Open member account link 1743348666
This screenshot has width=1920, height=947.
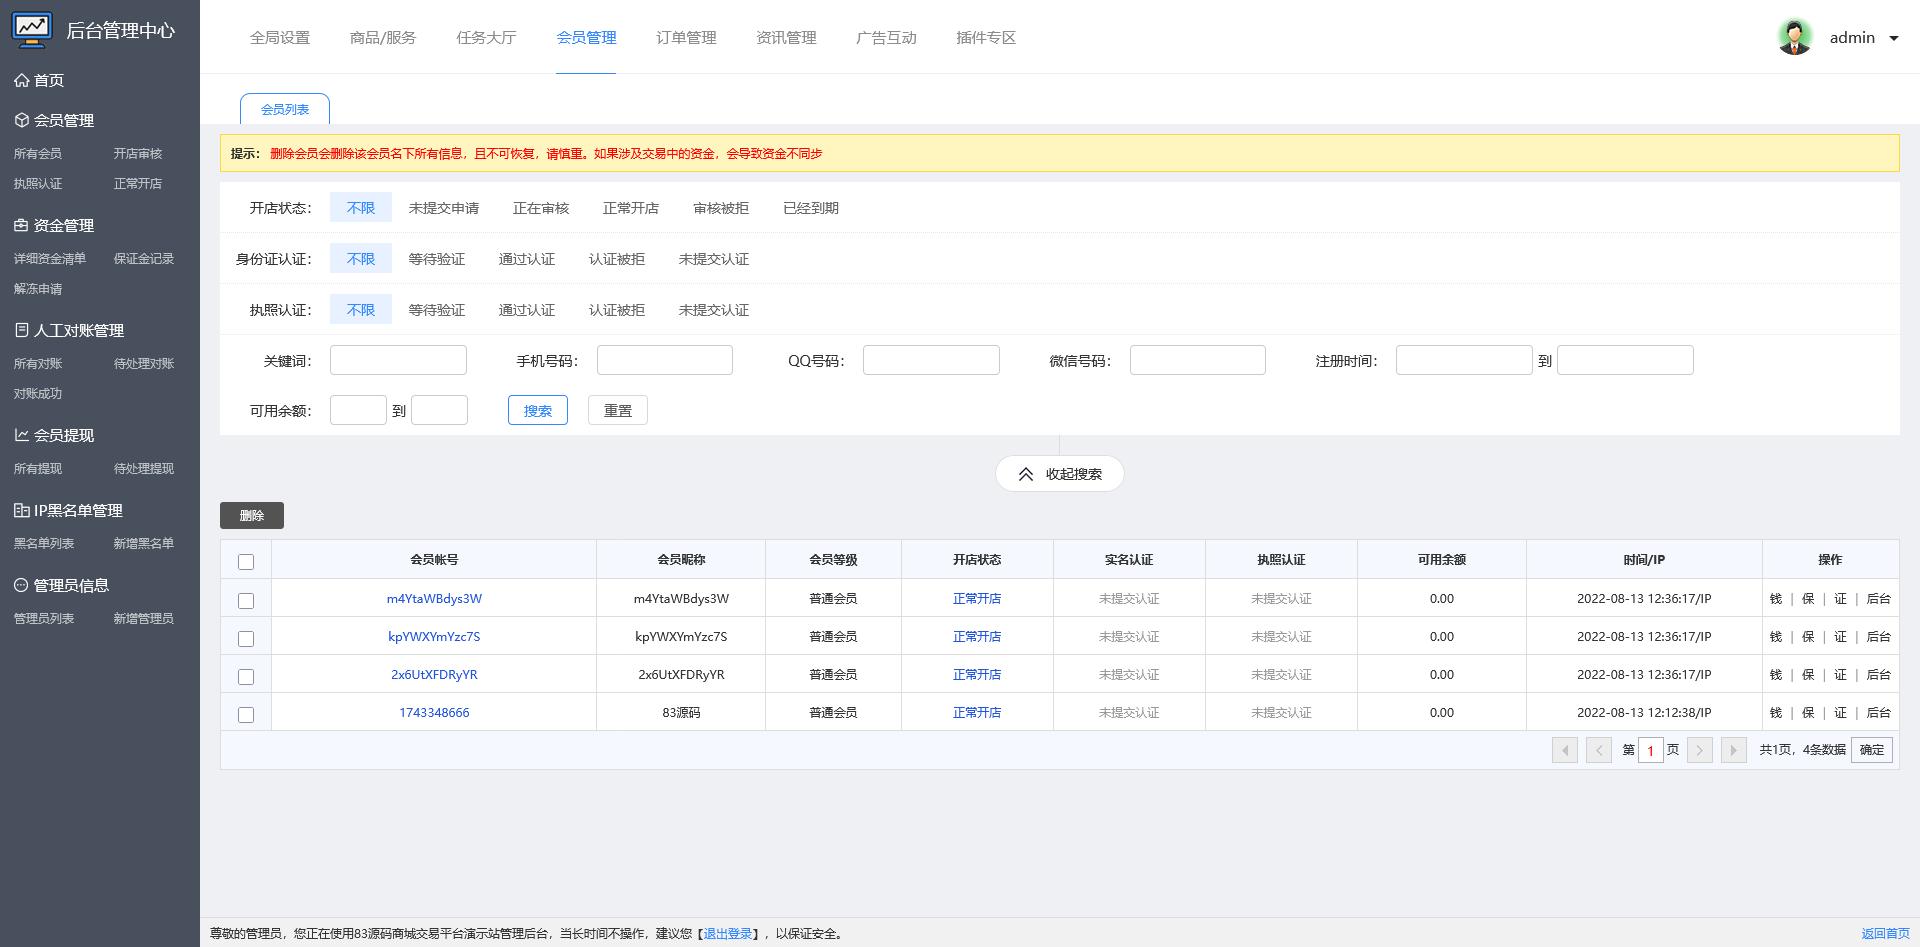click(434, 713)
